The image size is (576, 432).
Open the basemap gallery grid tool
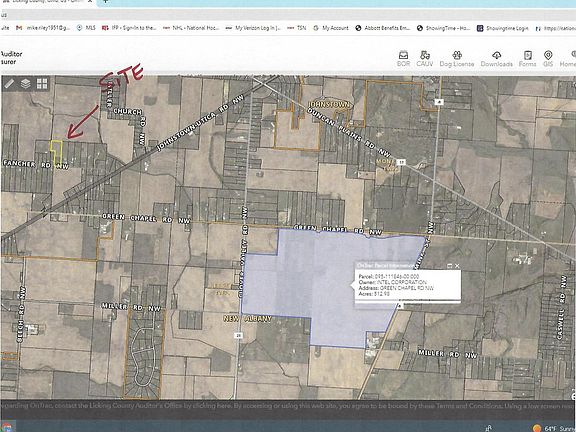click(42, 84)
